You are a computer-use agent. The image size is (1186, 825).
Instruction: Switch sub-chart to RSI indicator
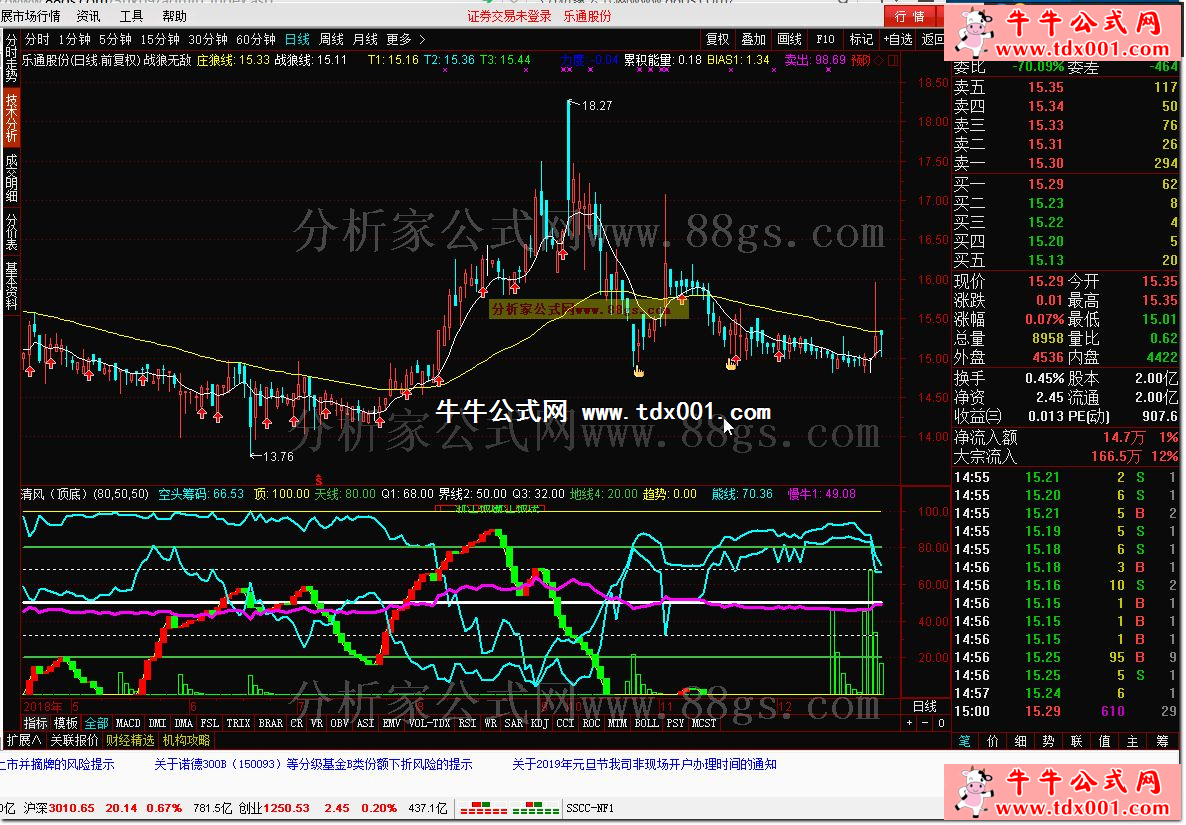tap(467, 723)
